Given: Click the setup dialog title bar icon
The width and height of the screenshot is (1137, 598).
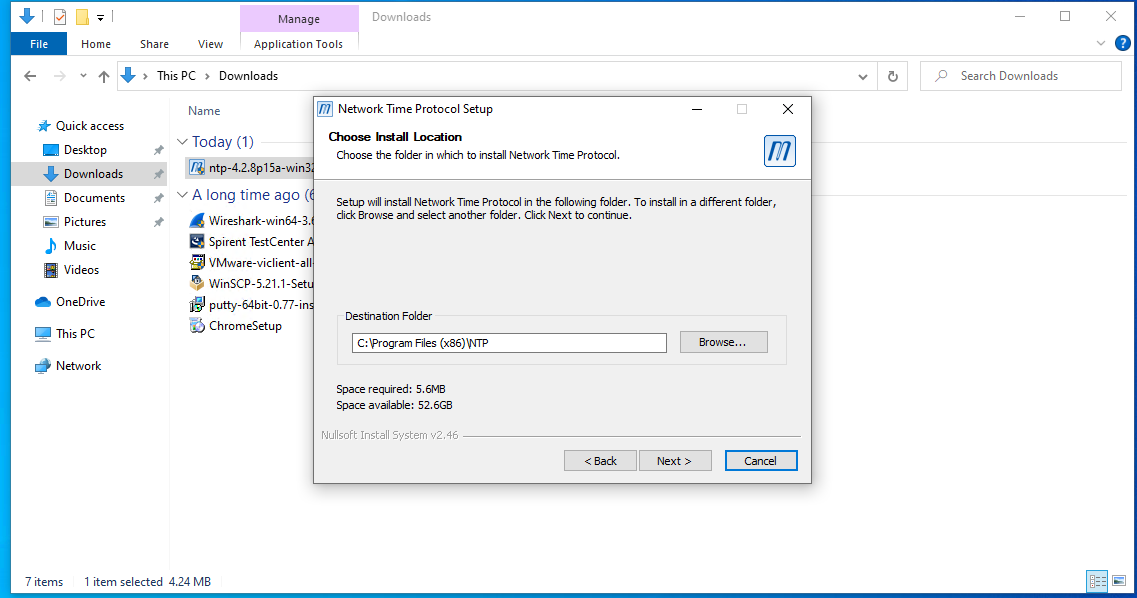Looking at the screenshot, I should [325, 109].
